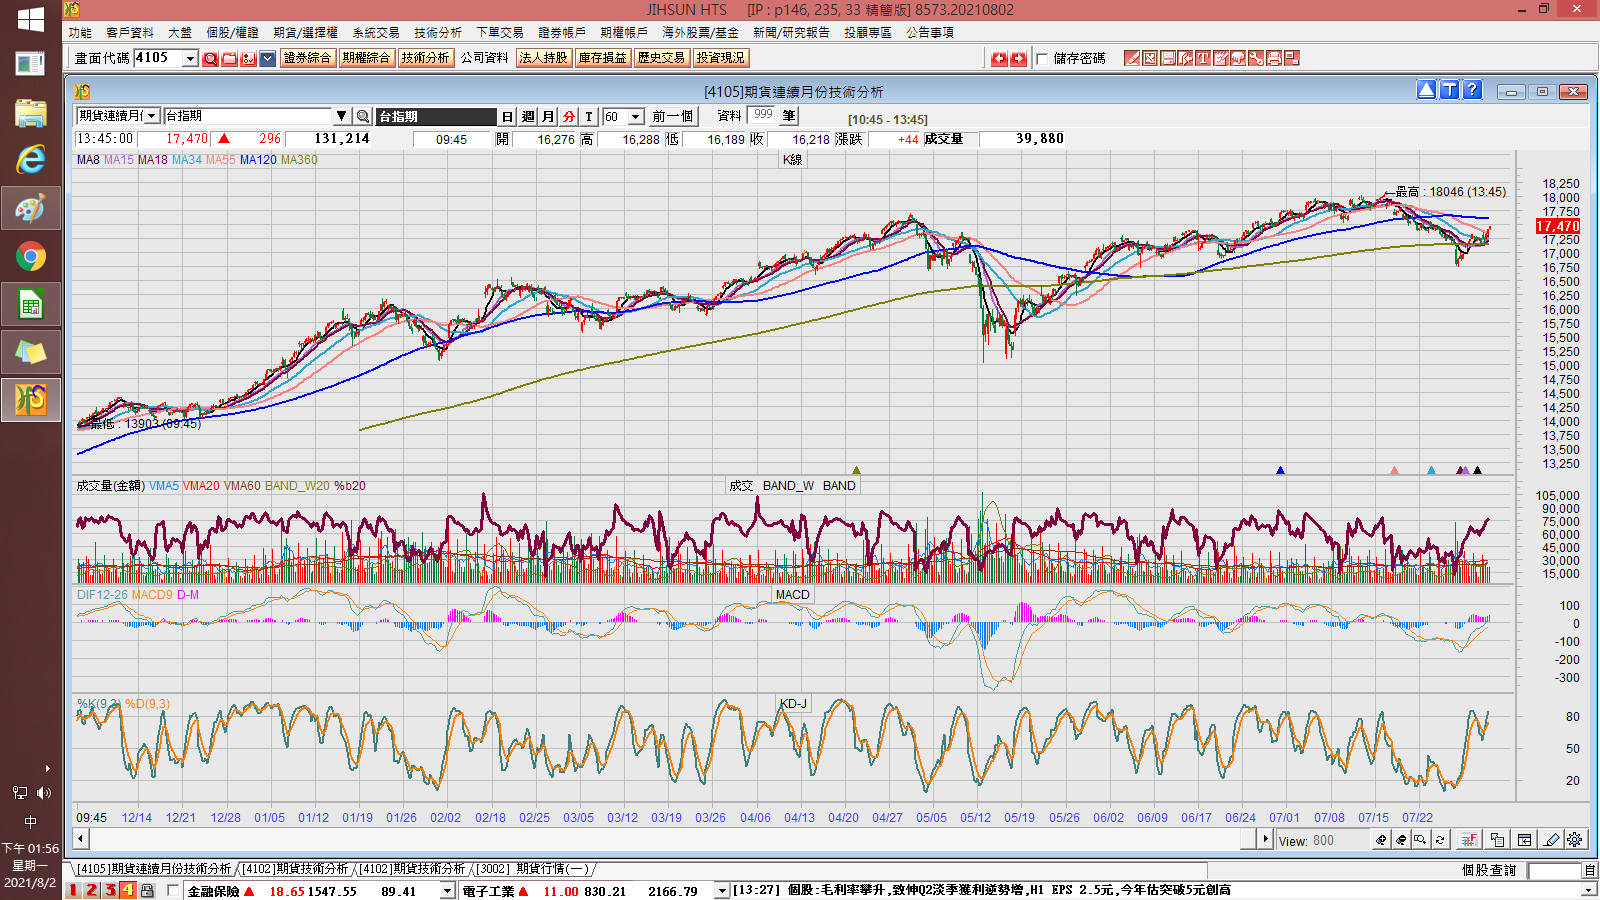
Task: Open the help question mark icon in chart header
Action: 1472,90
